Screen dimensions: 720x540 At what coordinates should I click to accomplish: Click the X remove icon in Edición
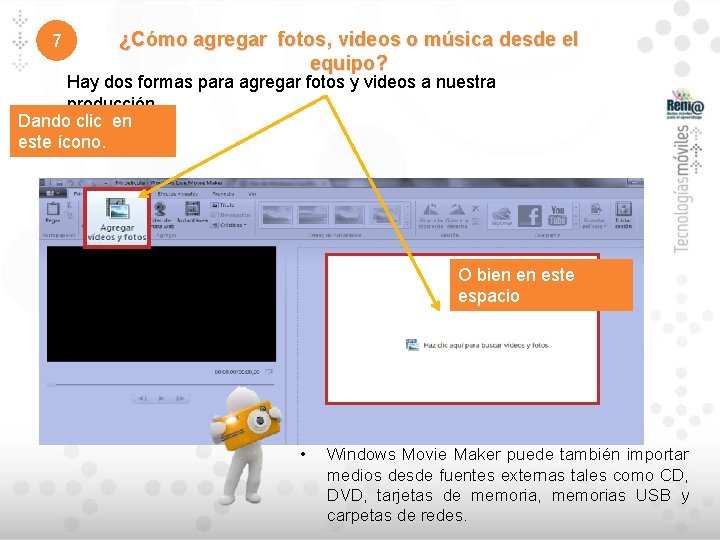[476, 208]
